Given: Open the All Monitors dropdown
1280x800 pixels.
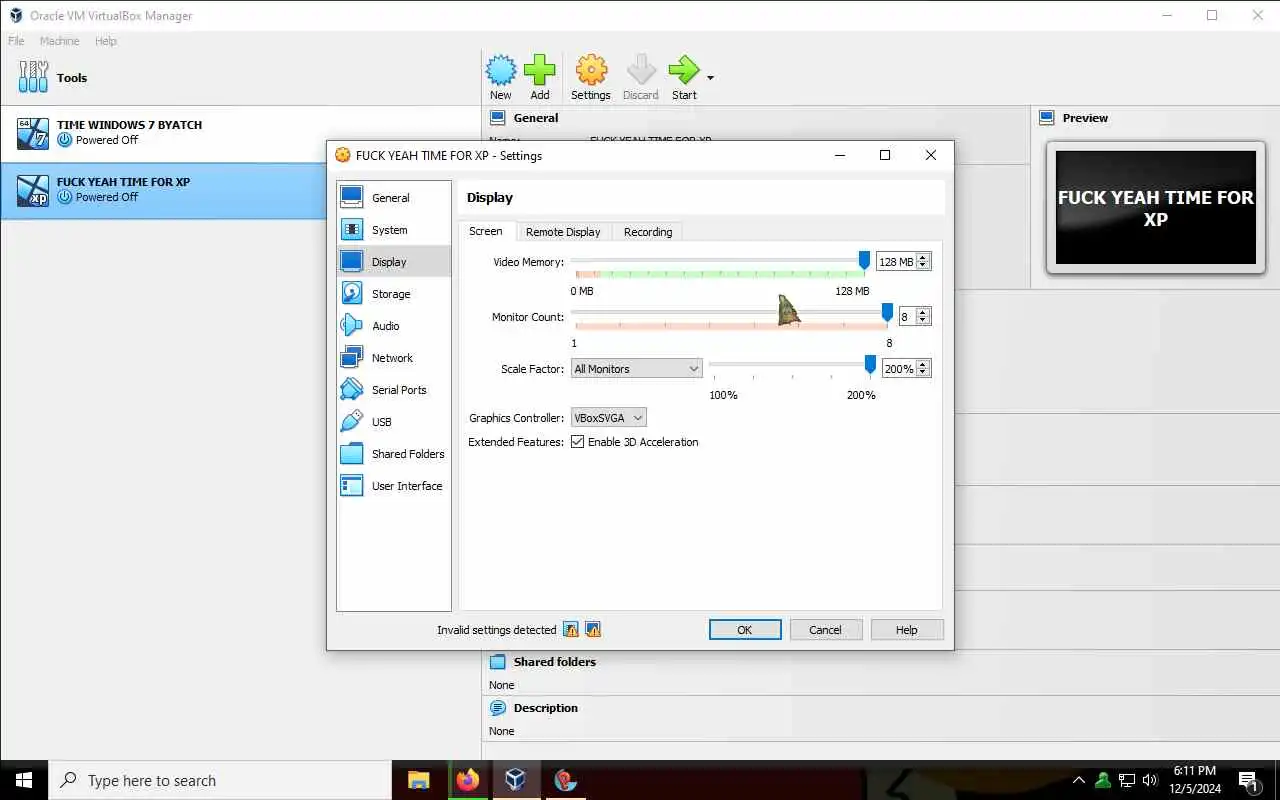Looking at the screenshot, I should pyautogui.click(x=636, y=369).
